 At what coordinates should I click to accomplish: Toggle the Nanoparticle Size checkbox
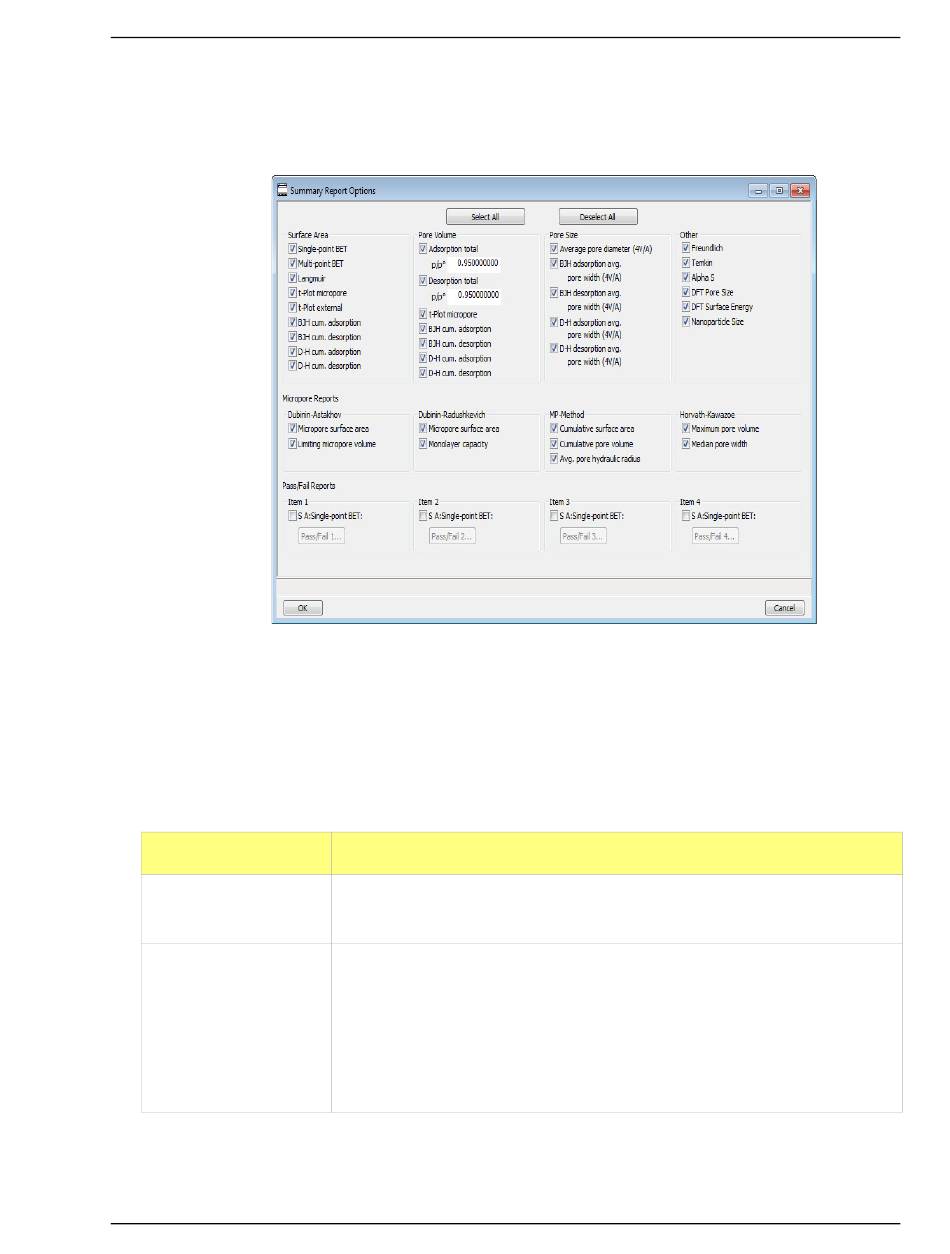click(x=686, y=322)
